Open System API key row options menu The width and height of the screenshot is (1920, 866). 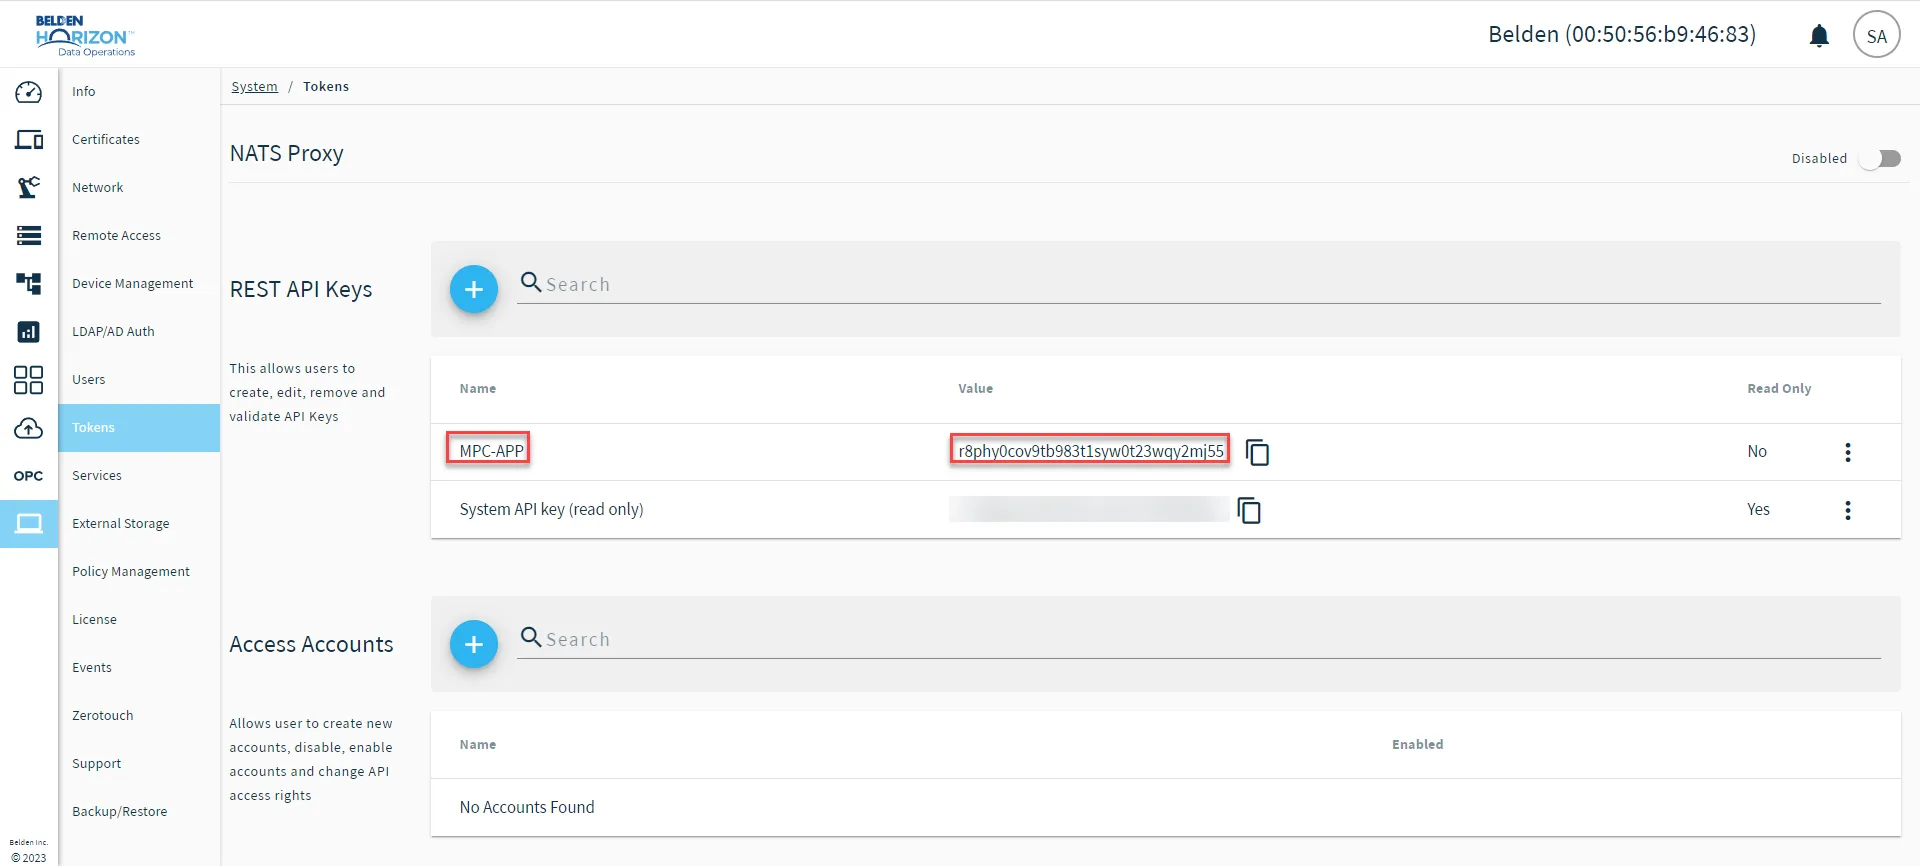[1848, 510]
